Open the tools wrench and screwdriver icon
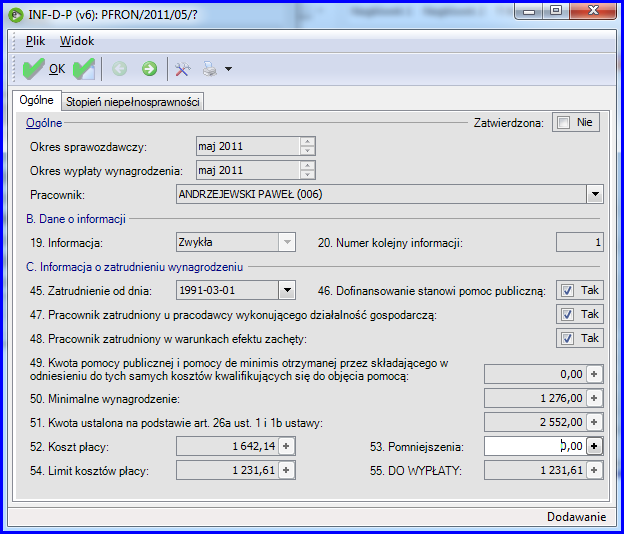624x534 pixels. [x=183, y=69]
